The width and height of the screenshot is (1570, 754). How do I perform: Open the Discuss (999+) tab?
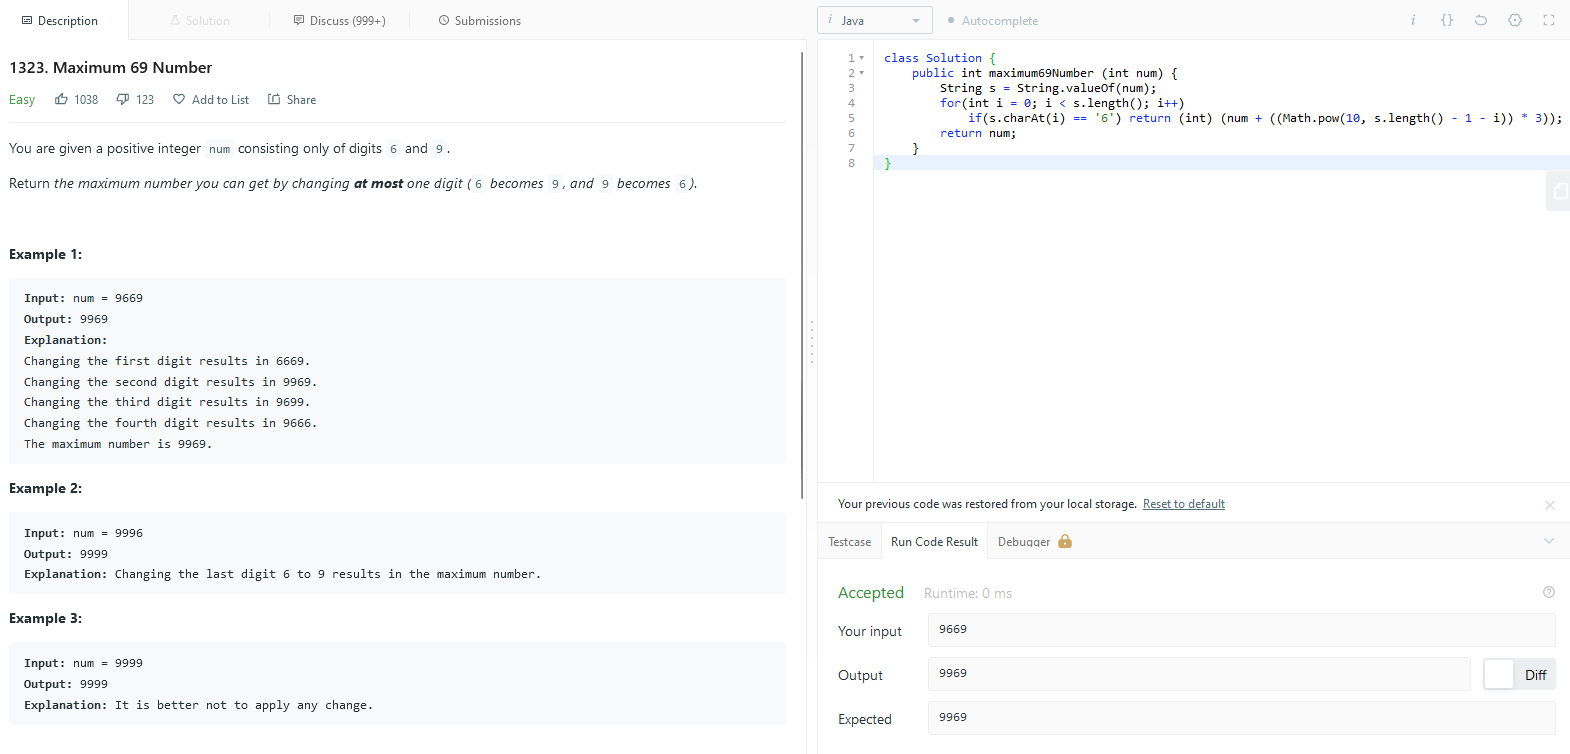pyautogui.click(x=339, y=20)
